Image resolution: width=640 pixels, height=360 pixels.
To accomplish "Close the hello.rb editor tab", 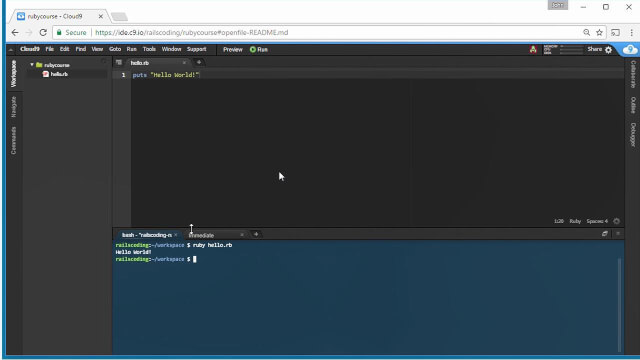I will click(x=184, y=63).
